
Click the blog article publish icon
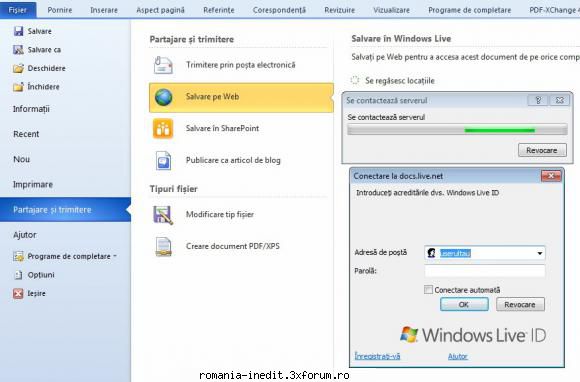click(163, 160)
